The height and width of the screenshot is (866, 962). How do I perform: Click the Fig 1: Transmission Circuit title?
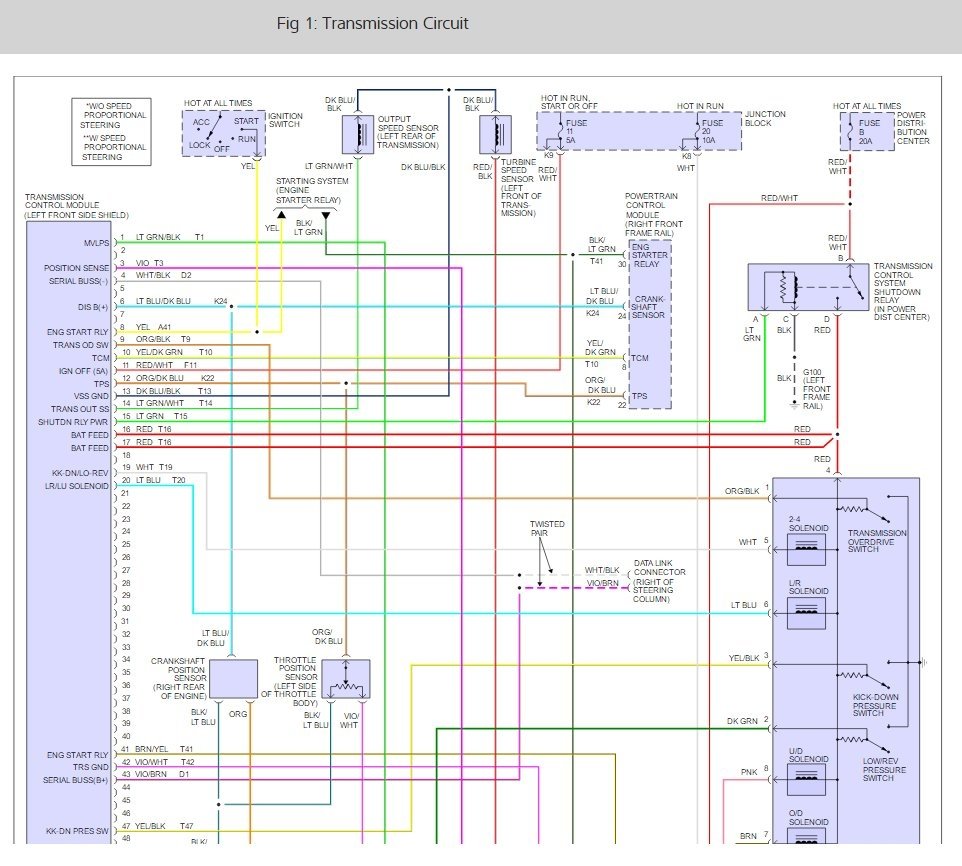click(372, 23)
